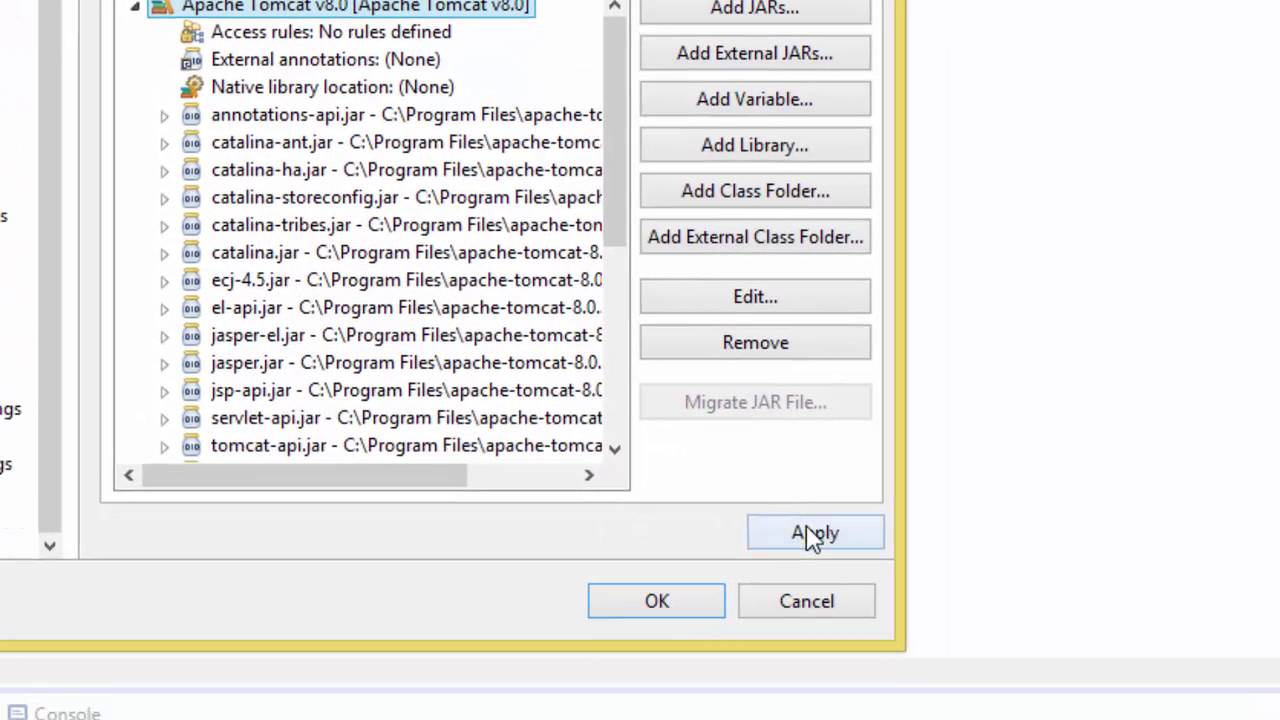Expand the catalina-ha.jar entry arrow
This screenshot has width=1280, height=720.
coord(164,171)
